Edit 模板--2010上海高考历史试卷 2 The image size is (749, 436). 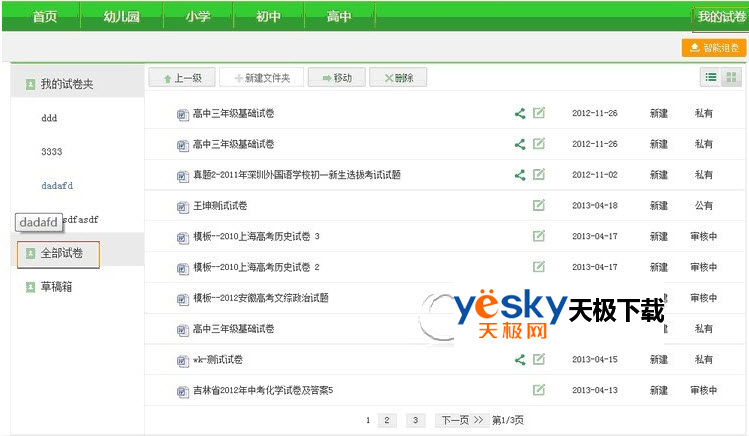[x=539, y=266]
